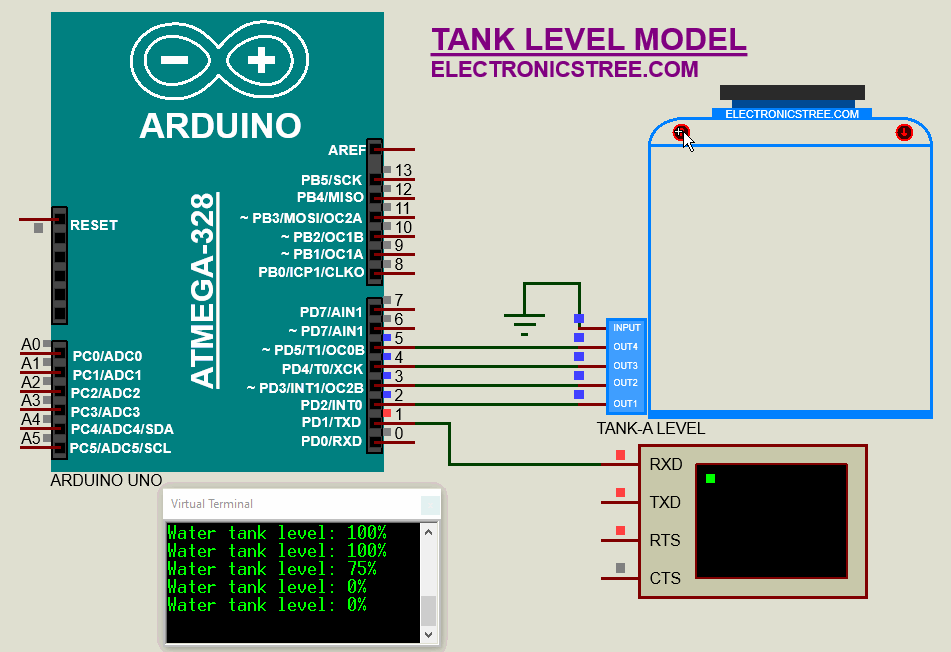
Task: Click the PC2/ADC2 pin label
Action: [106, 393]
